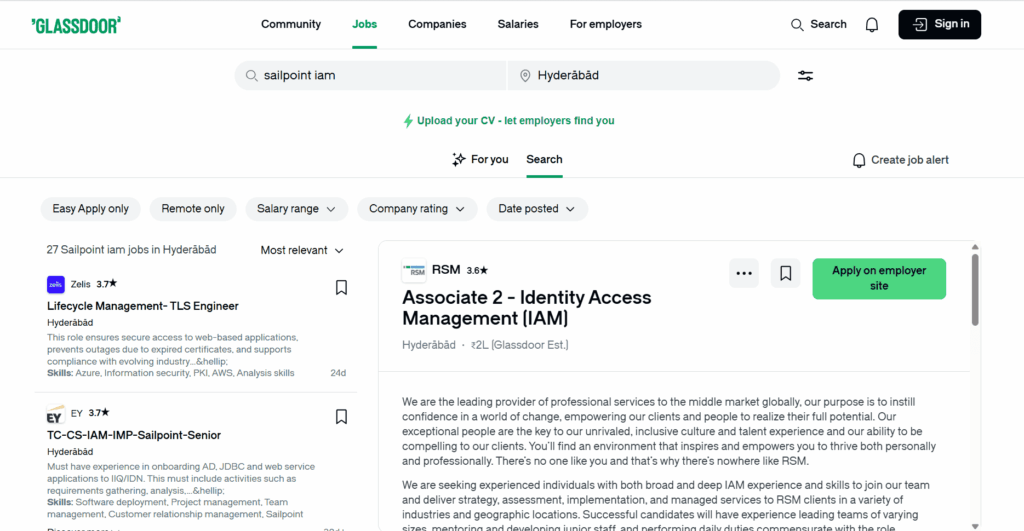
Task: Click '₹2L (Glassdoor Est.)' salary text
Action: [520, 345]
